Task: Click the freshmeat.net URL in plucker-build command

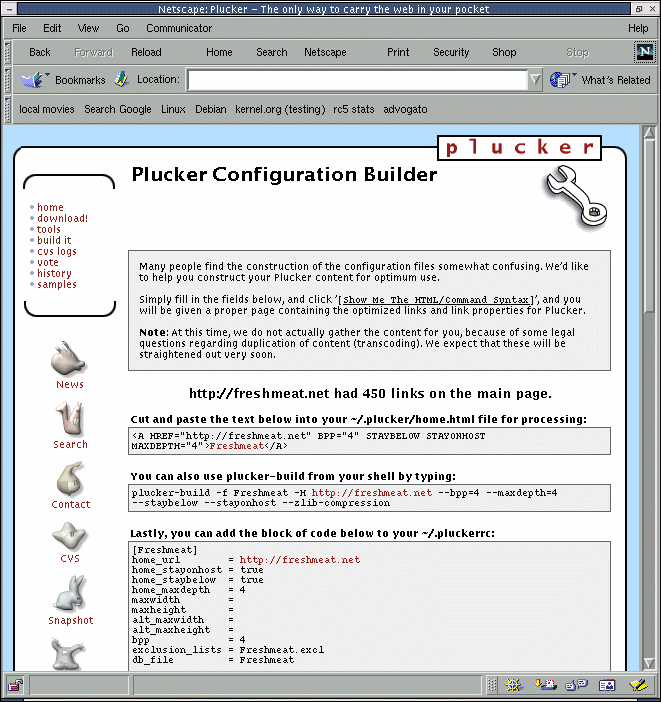Action: [x=372, y=493]
